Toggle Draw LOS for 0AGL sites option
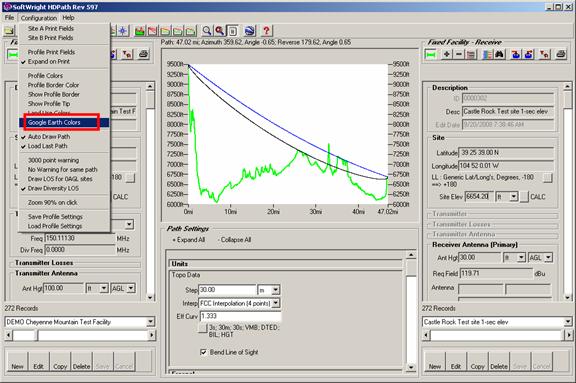Image resolution: width=576 pixels, height=383 pixels. coord(64,179)
